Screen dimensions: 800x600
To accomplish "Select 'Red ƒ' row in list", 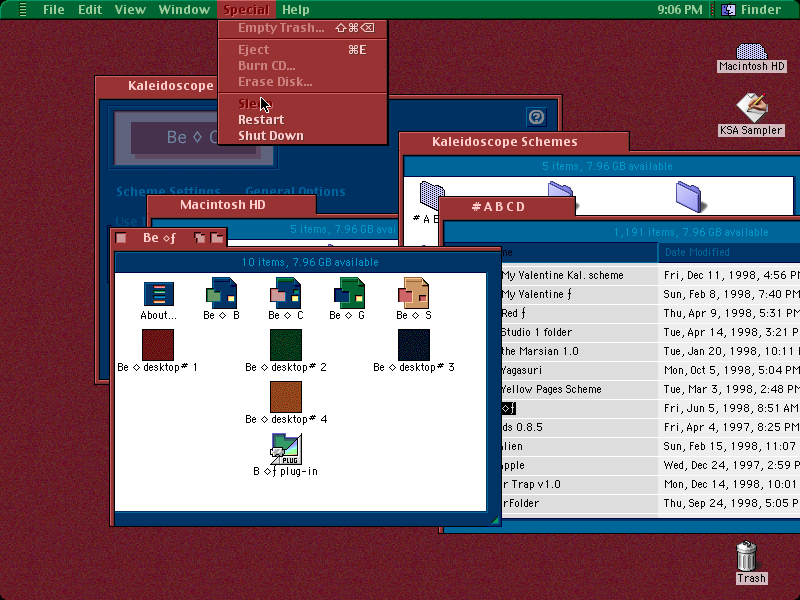I will click(x=513, y=313).
